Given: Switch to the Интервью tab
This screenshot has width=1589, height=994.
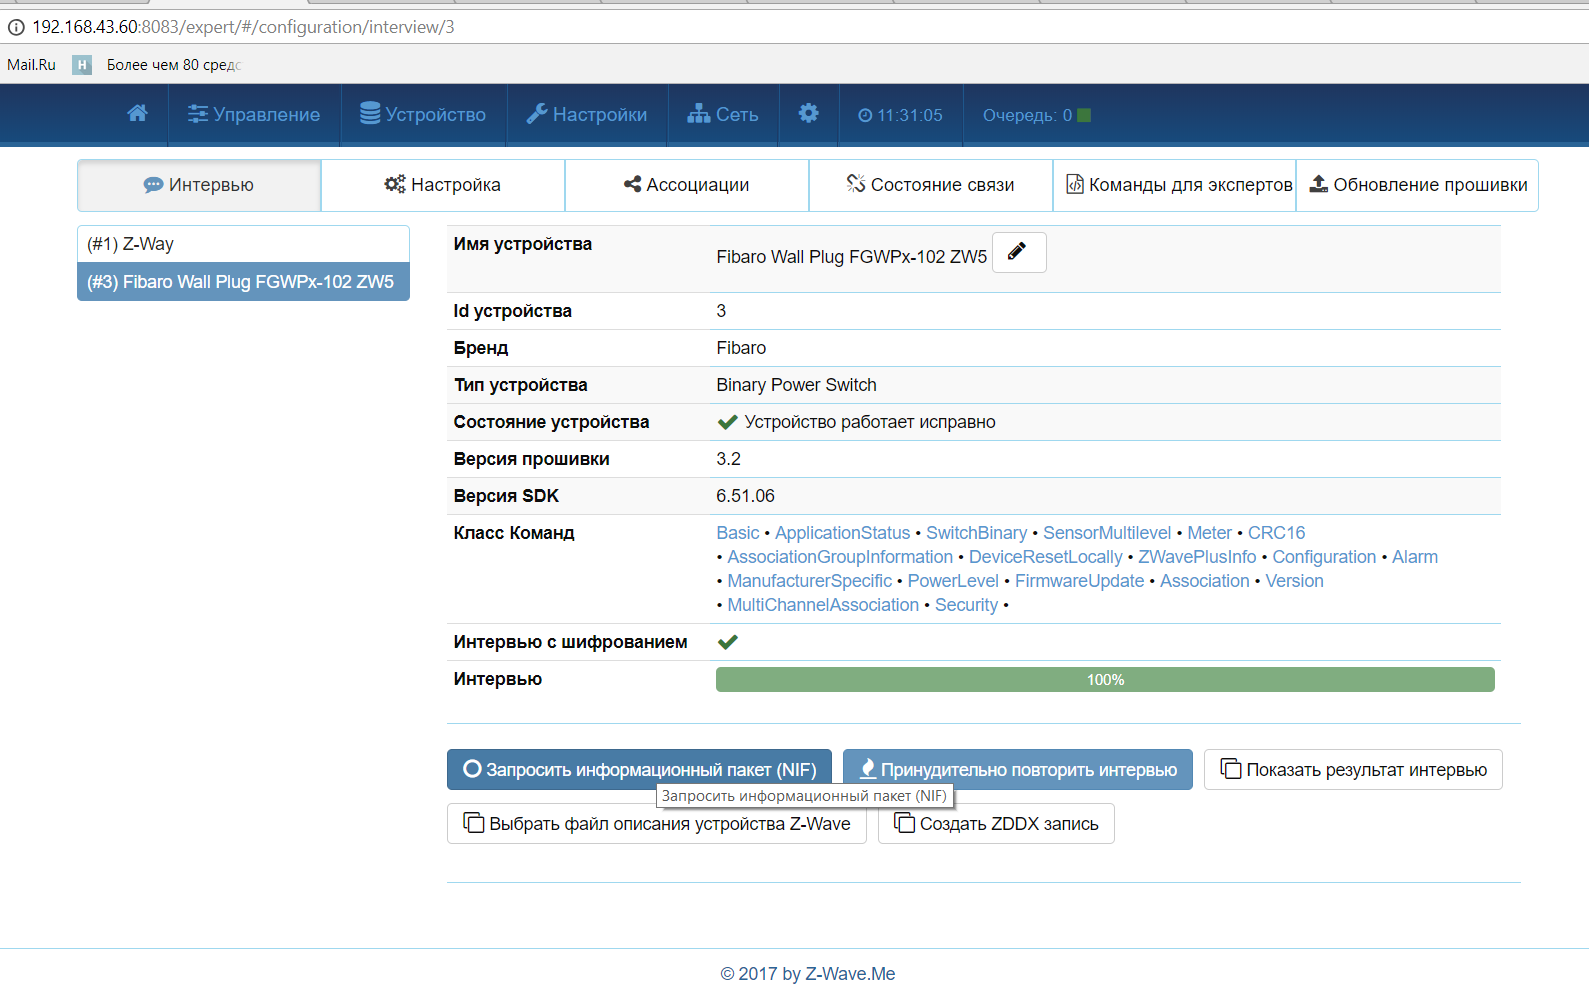Looking at the screenshot, I should point(199,185).
